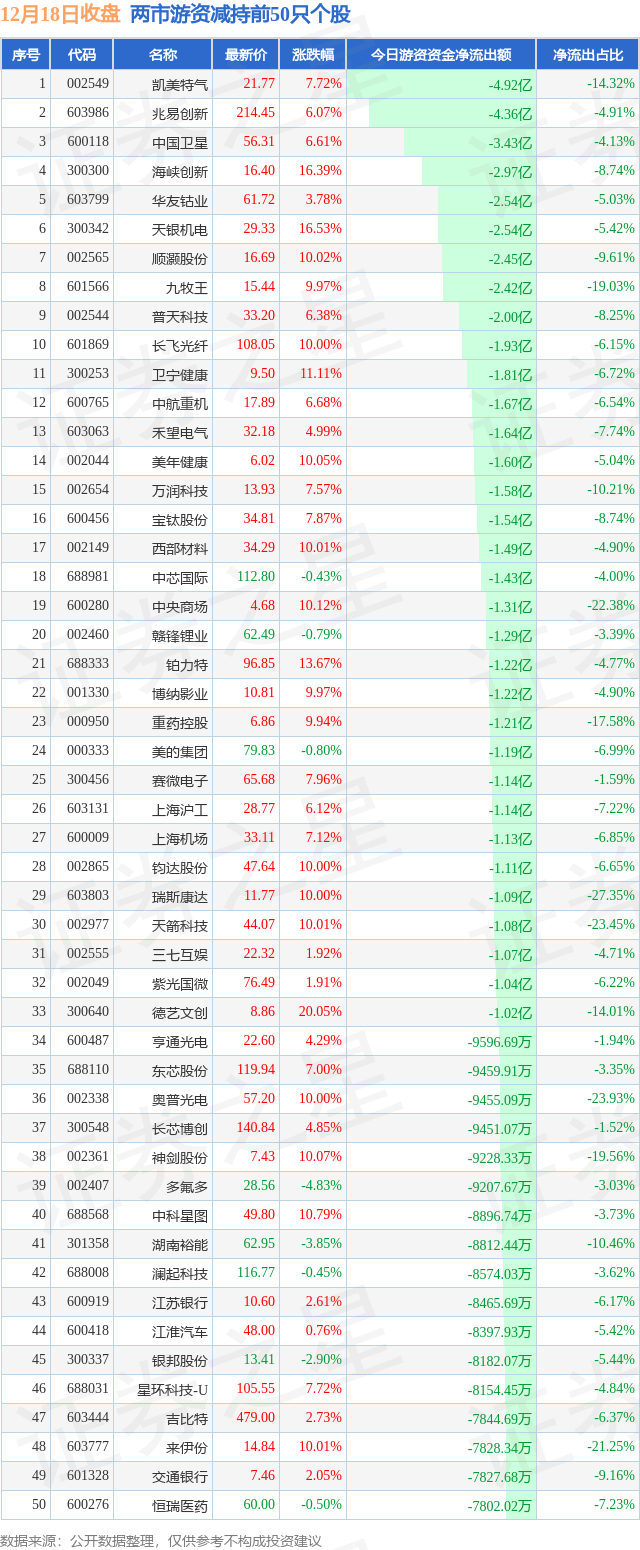
Task: Click the 今日游资资金净流出额 header
Action: click(x=441, y=55)
